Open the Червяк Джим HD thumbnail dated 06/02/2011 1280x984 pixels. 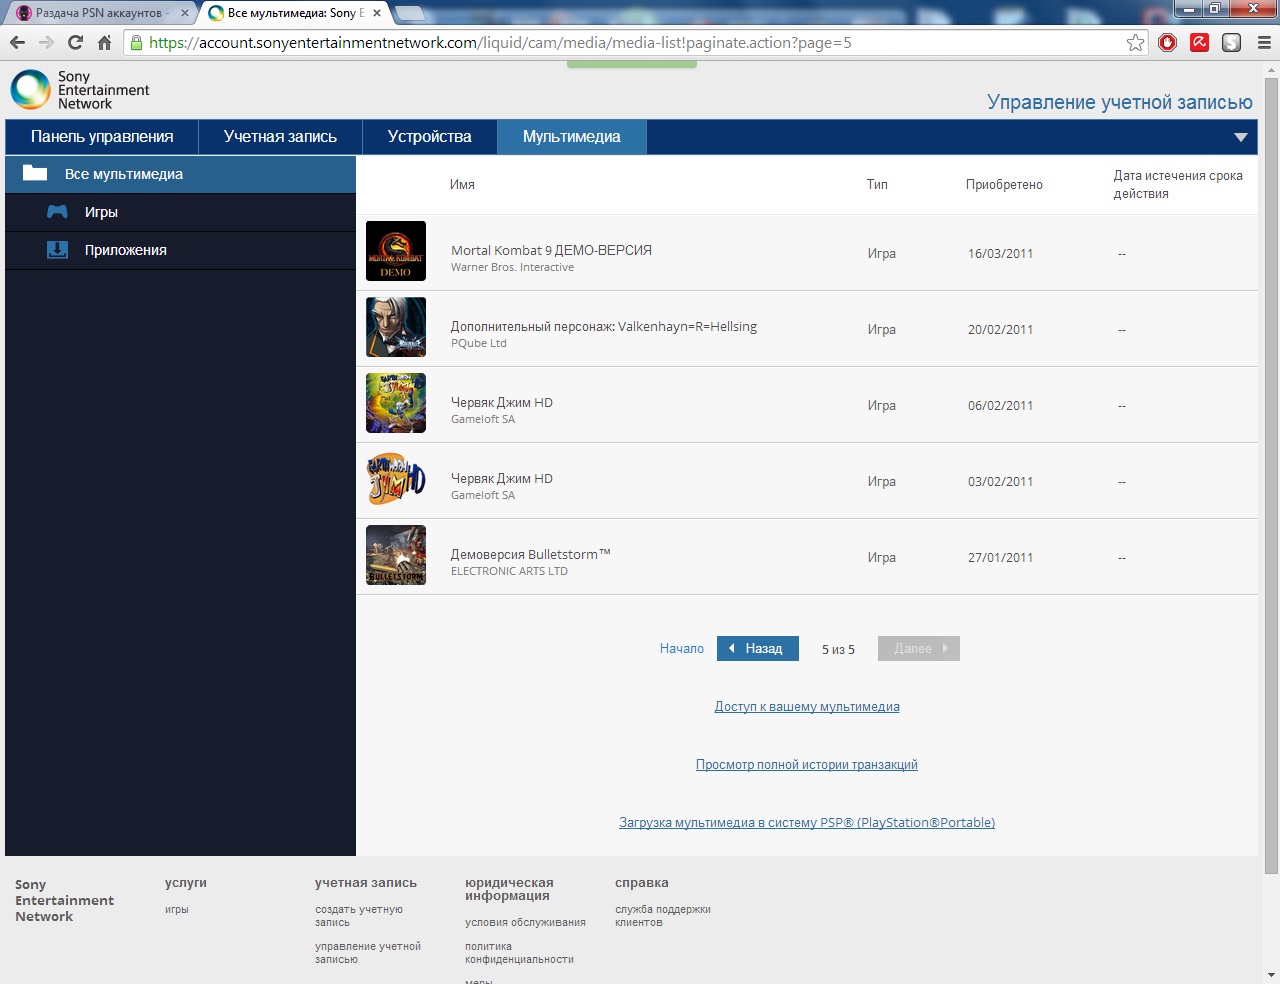pos(396,403)
